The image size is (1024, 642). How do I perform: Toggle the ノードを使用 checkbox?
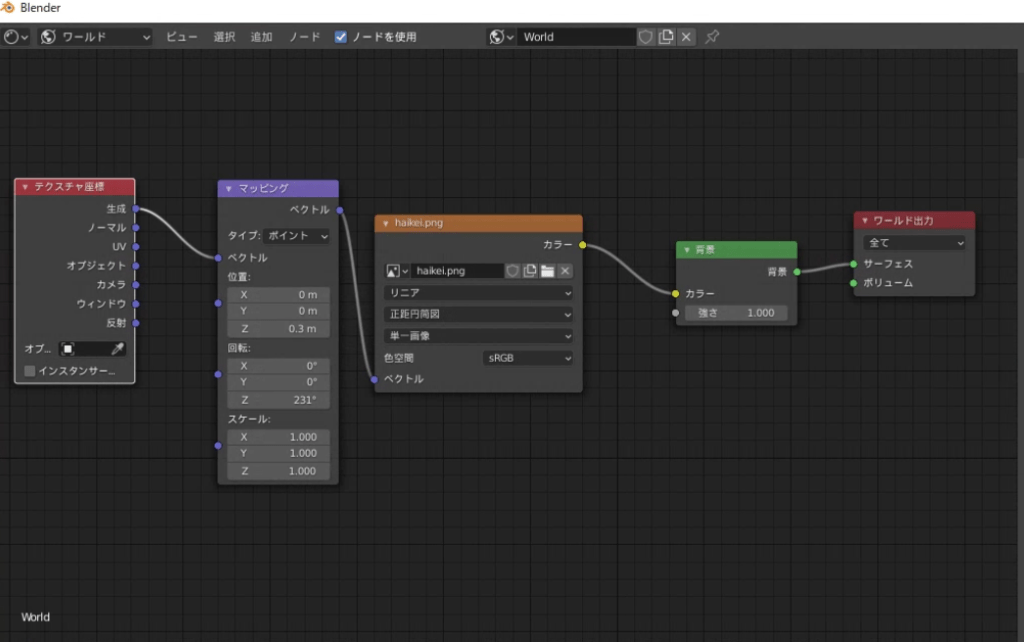point(341,37)
